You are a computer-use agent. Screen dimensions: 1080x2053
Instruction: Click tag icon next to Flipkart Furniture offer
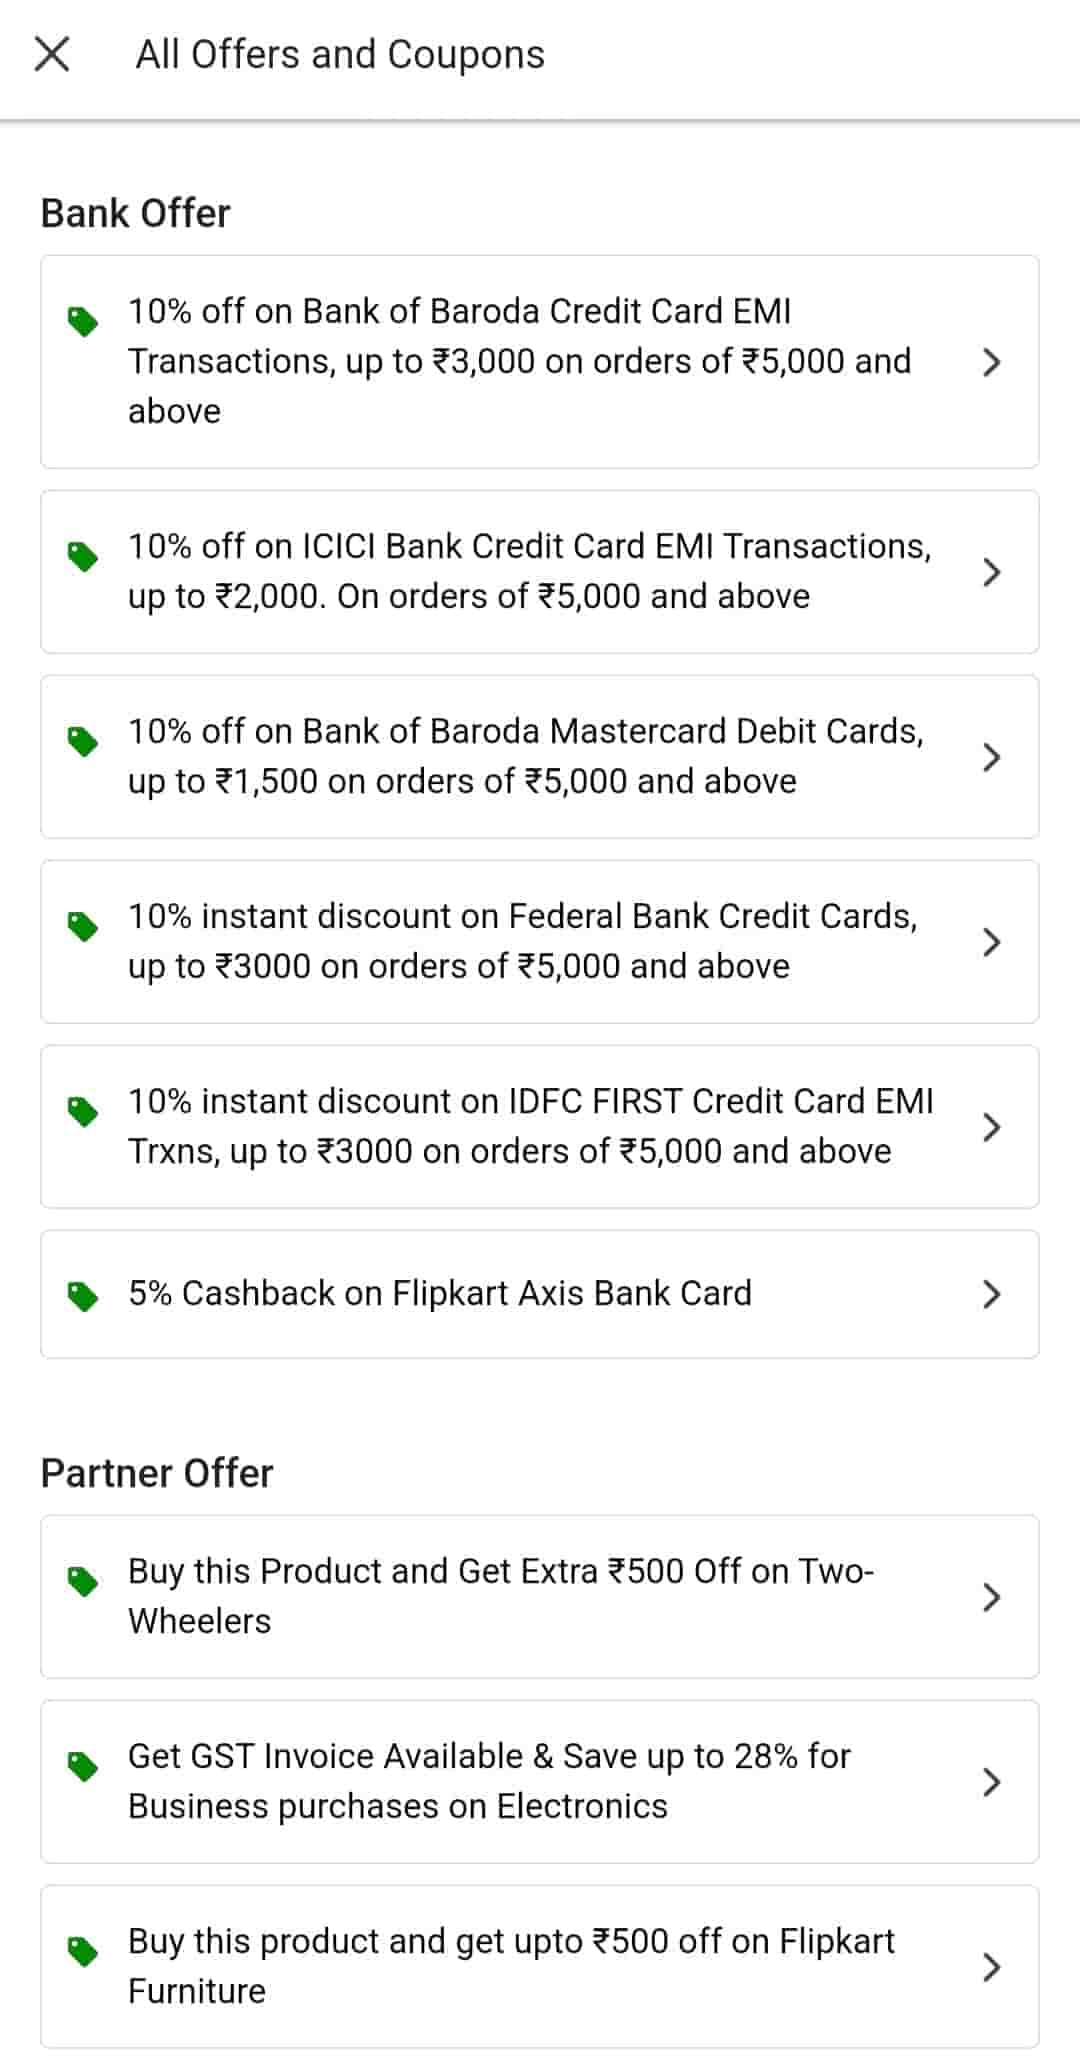[x=82, y=1951]
